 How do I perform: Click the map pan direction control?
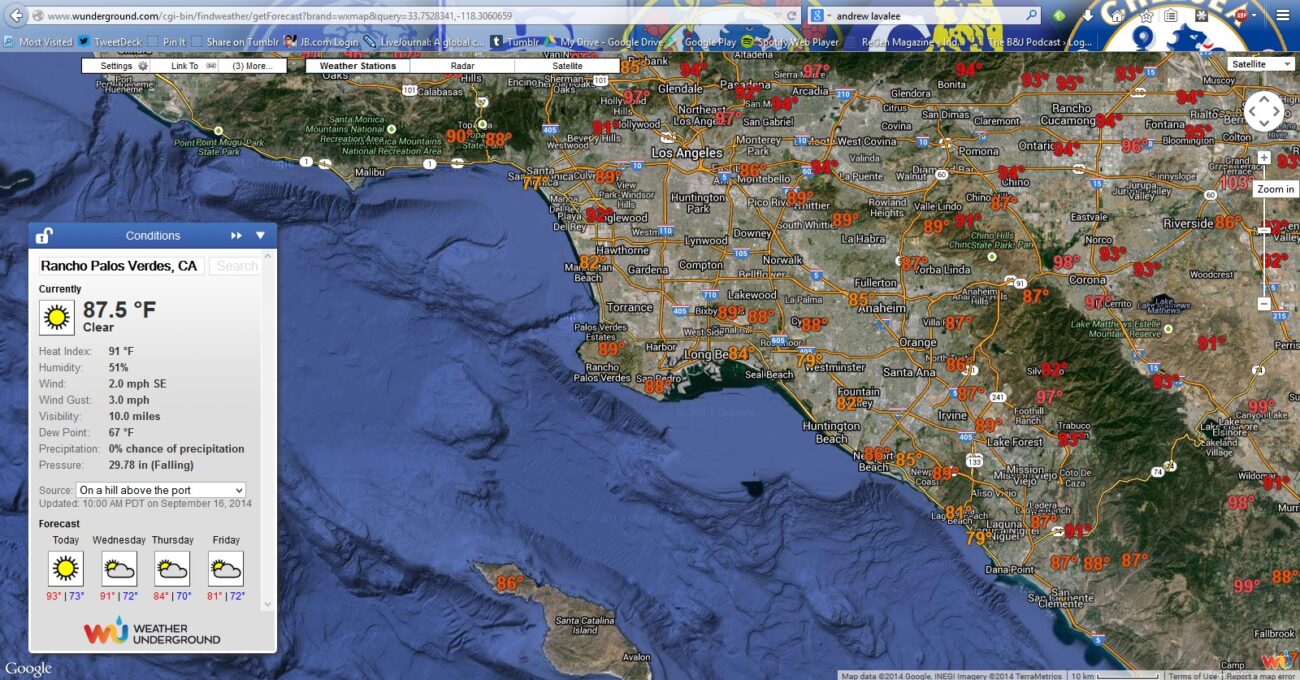tap(1264, 111)
